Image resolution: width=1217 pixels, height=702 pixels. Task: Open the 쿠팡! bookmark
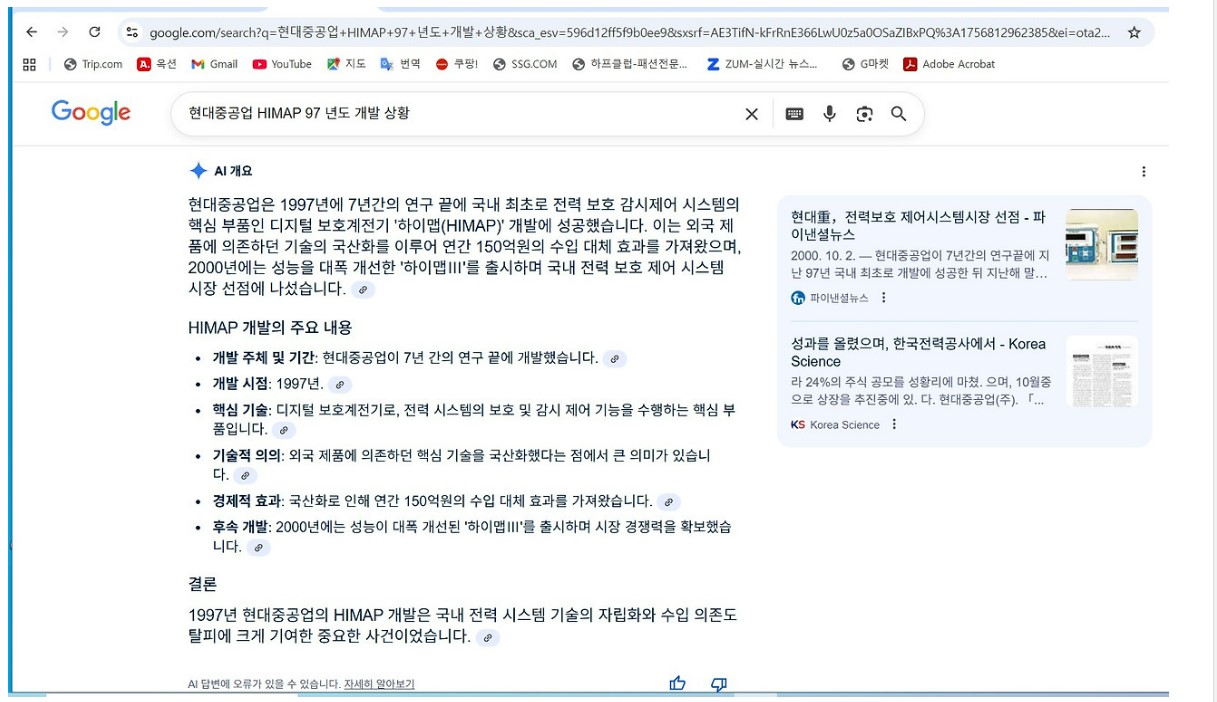tap(457, 64)
